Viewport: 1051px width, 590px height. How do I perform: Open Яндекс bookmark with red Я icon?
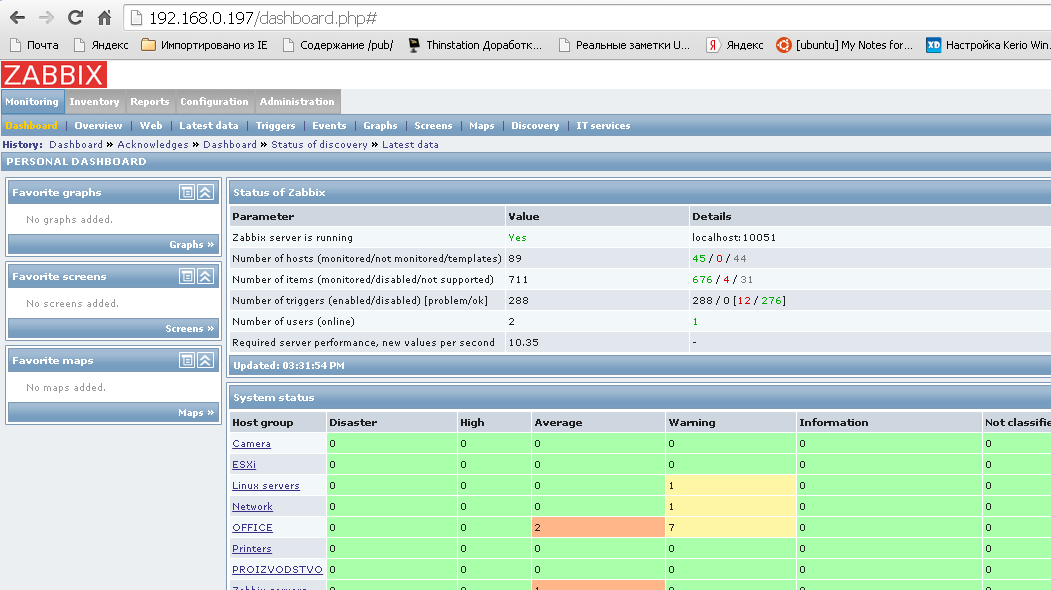(735, 45)
